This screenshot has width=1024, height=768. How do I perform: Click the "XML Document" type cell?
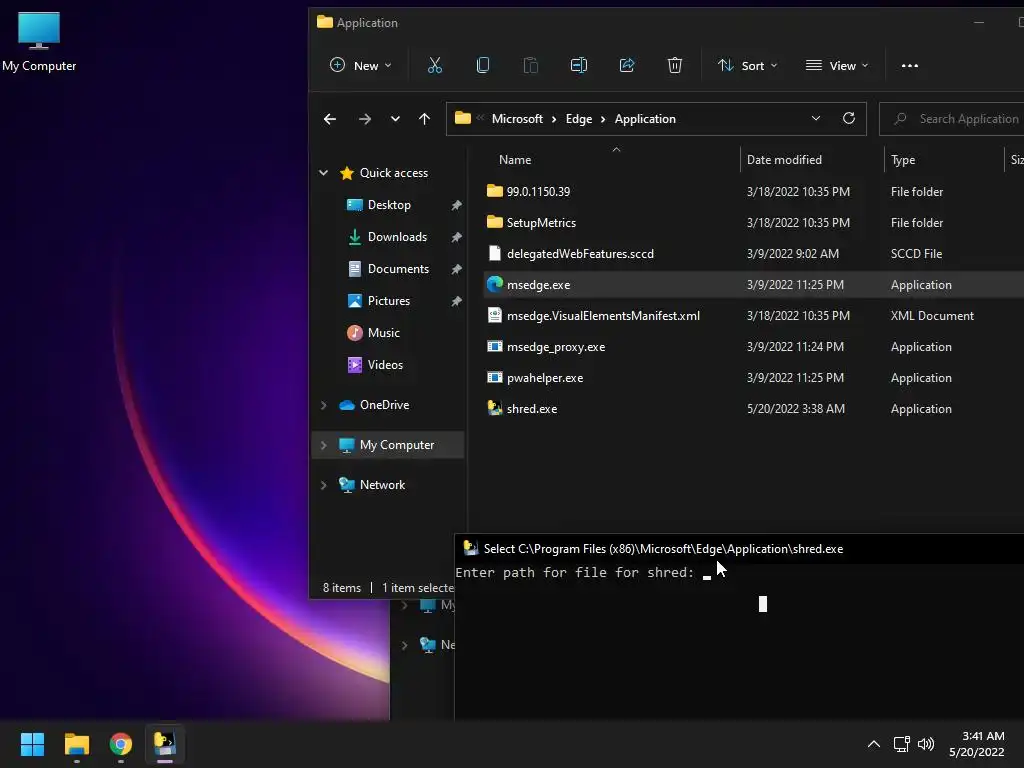point(932,315)
